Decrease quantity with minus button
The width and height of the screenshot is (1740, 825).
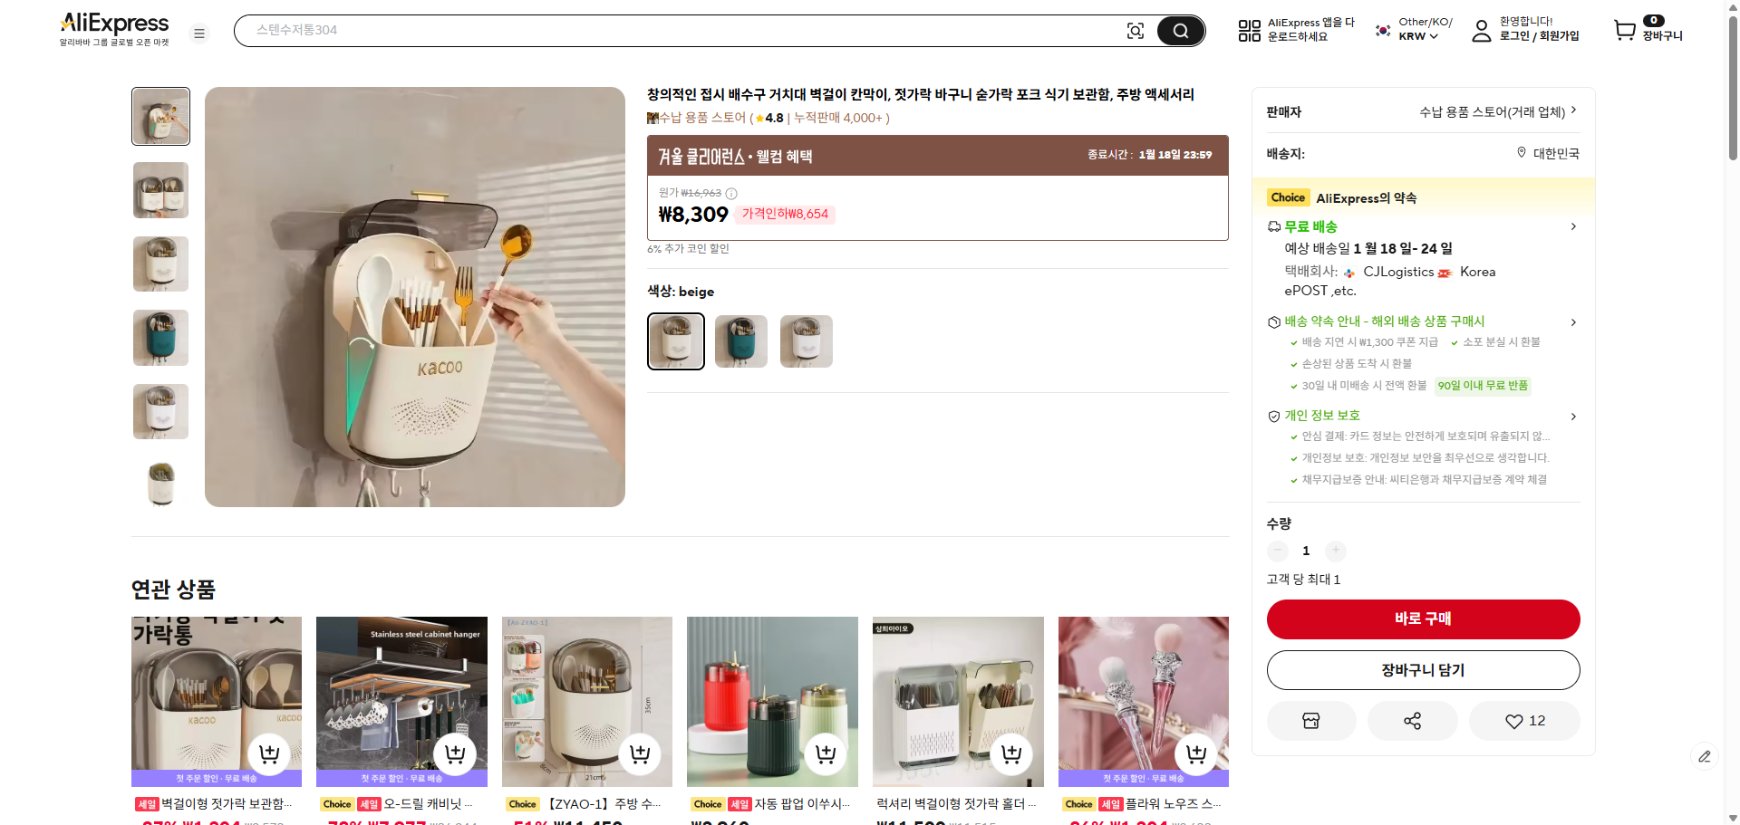[1278, 551]
